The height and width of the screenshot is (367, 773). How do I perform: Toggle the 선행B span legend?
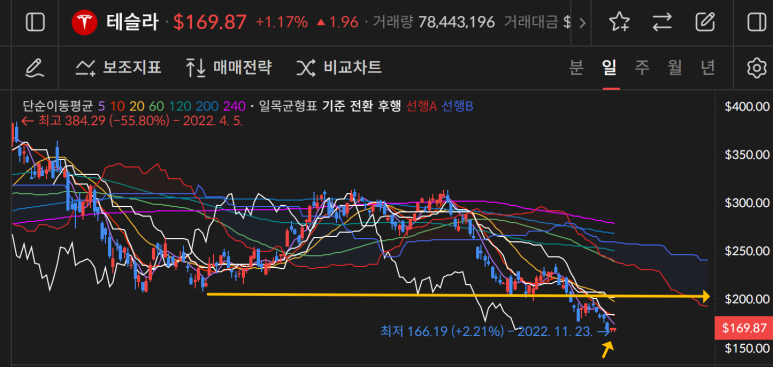457,106
